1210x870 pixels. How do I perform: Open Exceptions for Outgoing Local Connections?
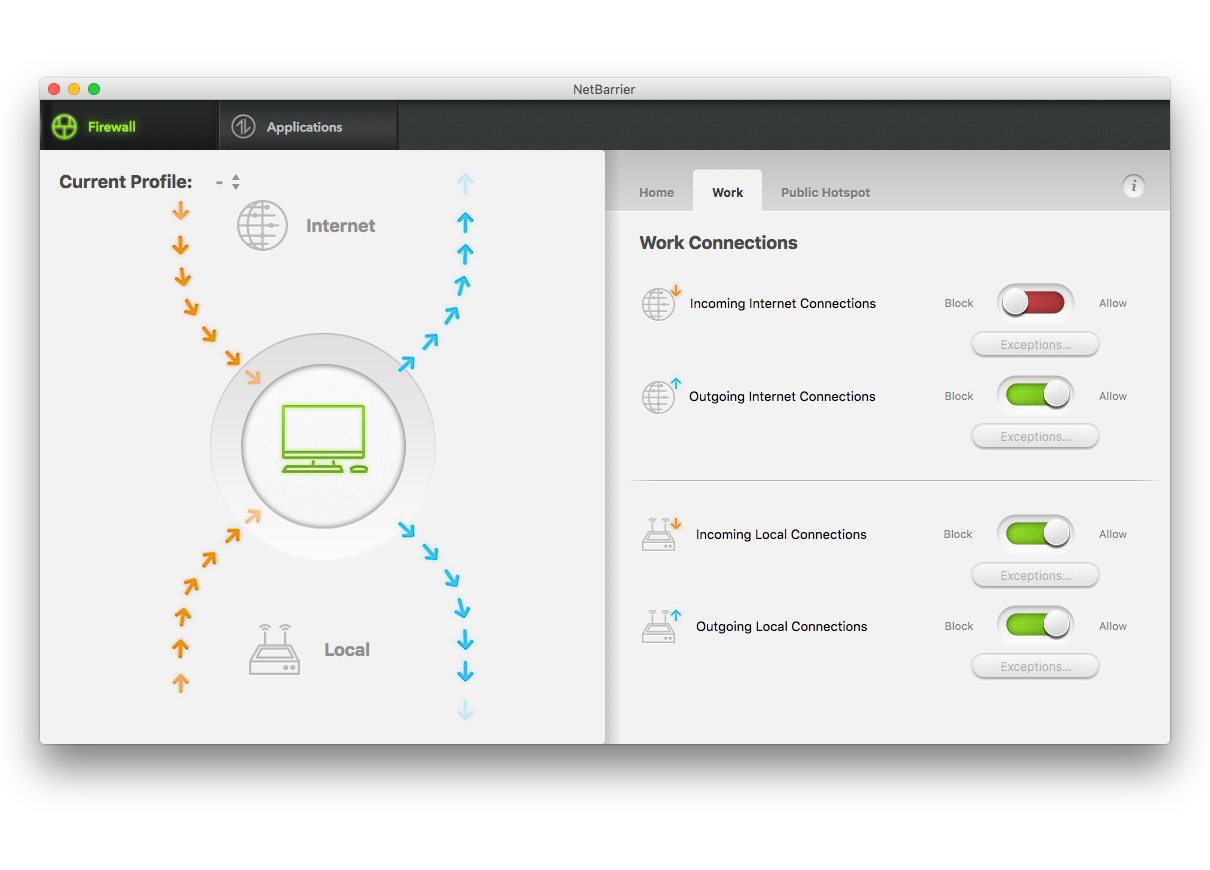tap(1035, 667)
